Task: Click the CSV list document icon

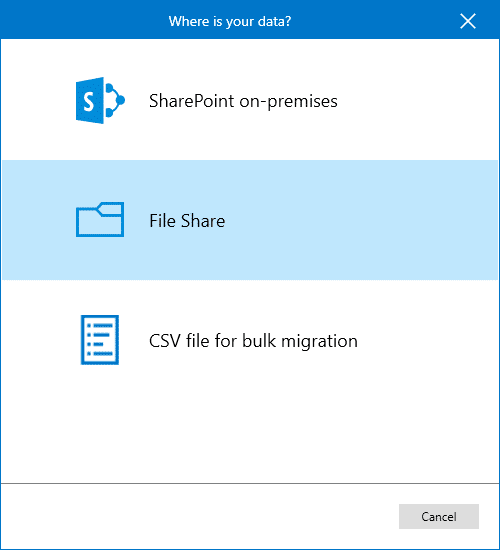Action: click(x=100, y=340)
